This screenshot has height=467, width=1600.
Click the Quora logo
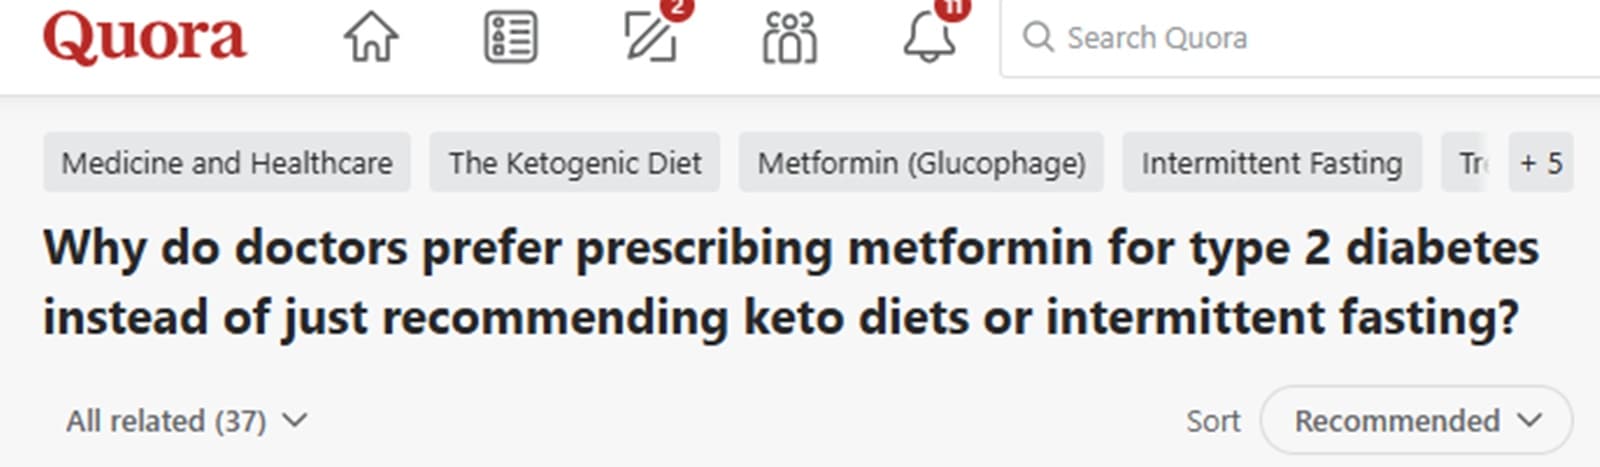[144, 38]
